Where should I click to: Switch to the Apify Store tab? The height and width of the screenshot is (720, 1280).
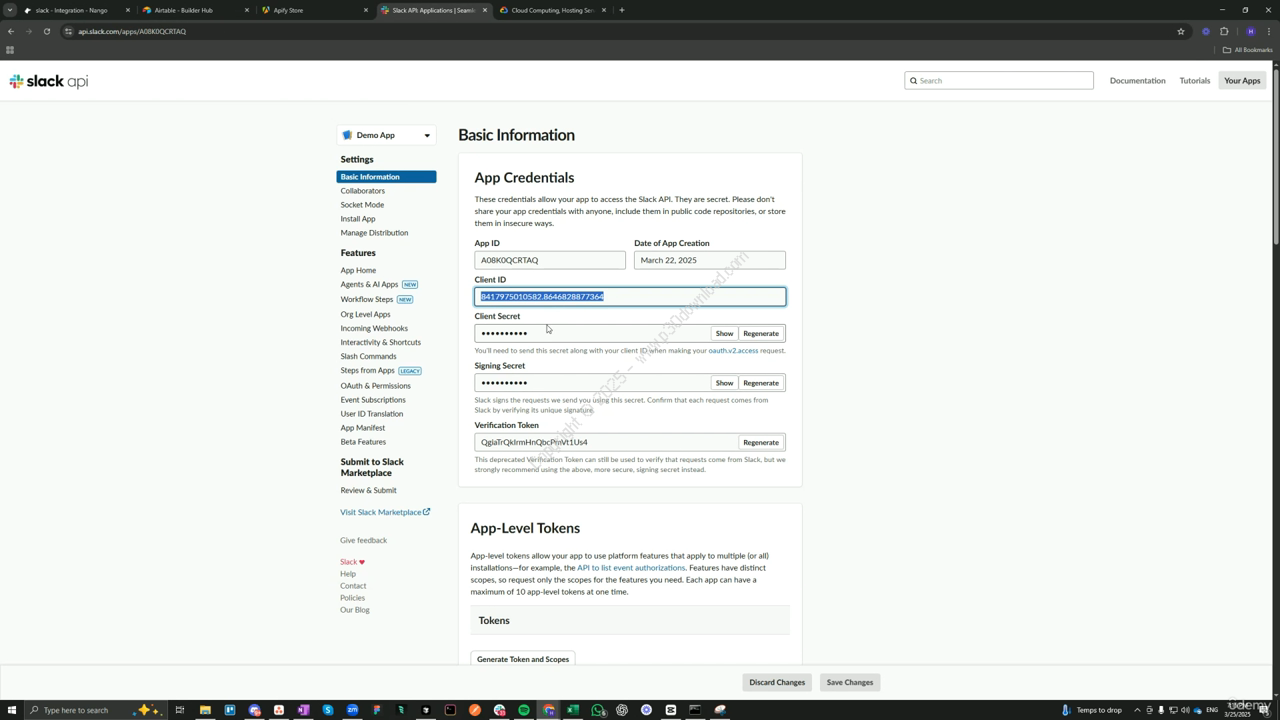click(313, 10)
